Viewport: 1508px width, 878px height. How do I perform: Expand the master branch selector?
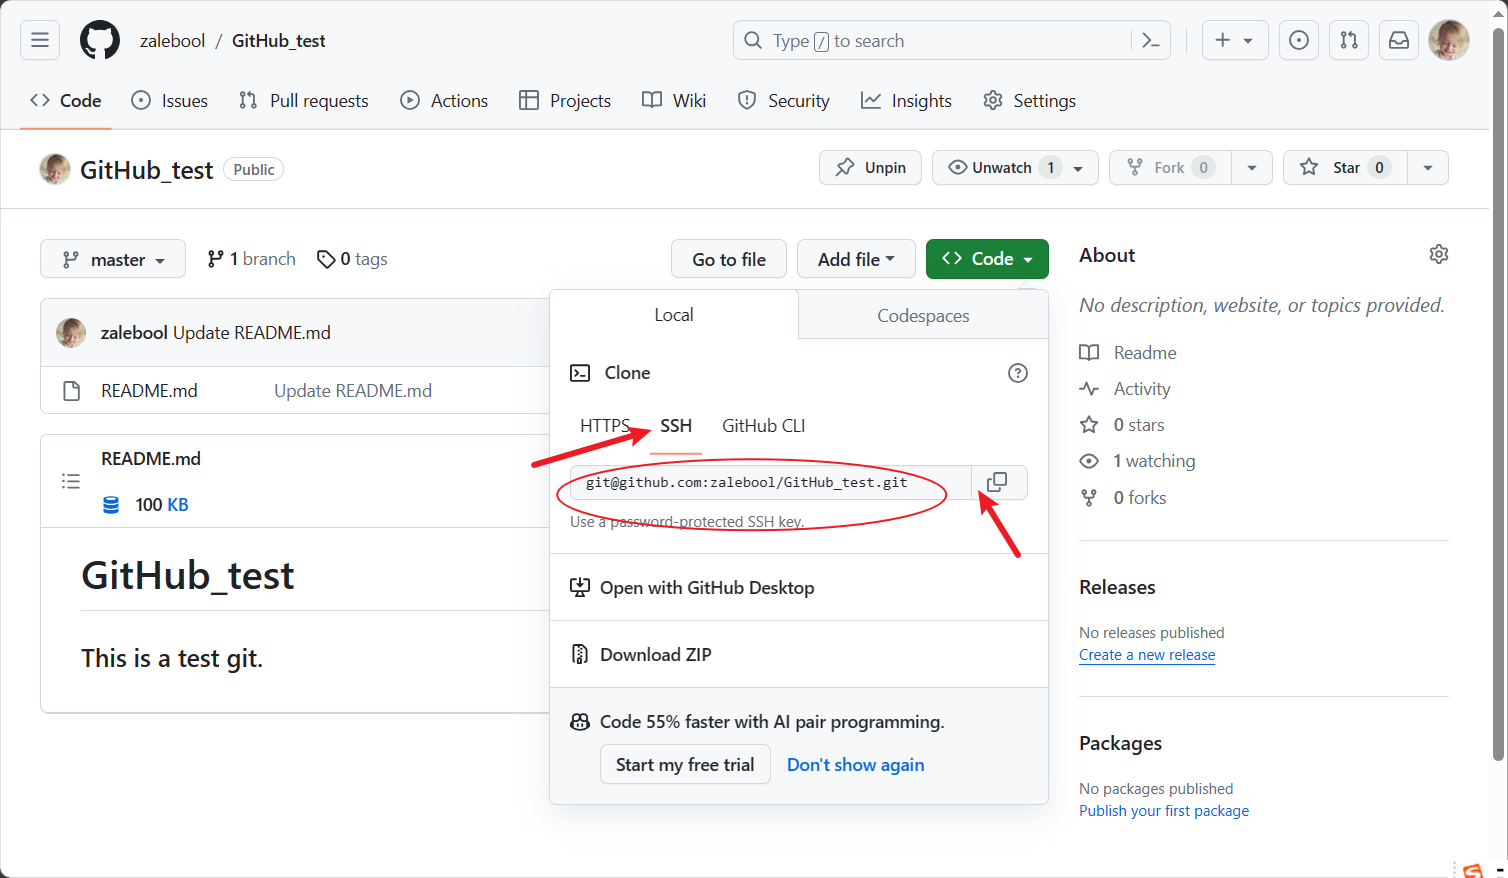tap(113, 259)
